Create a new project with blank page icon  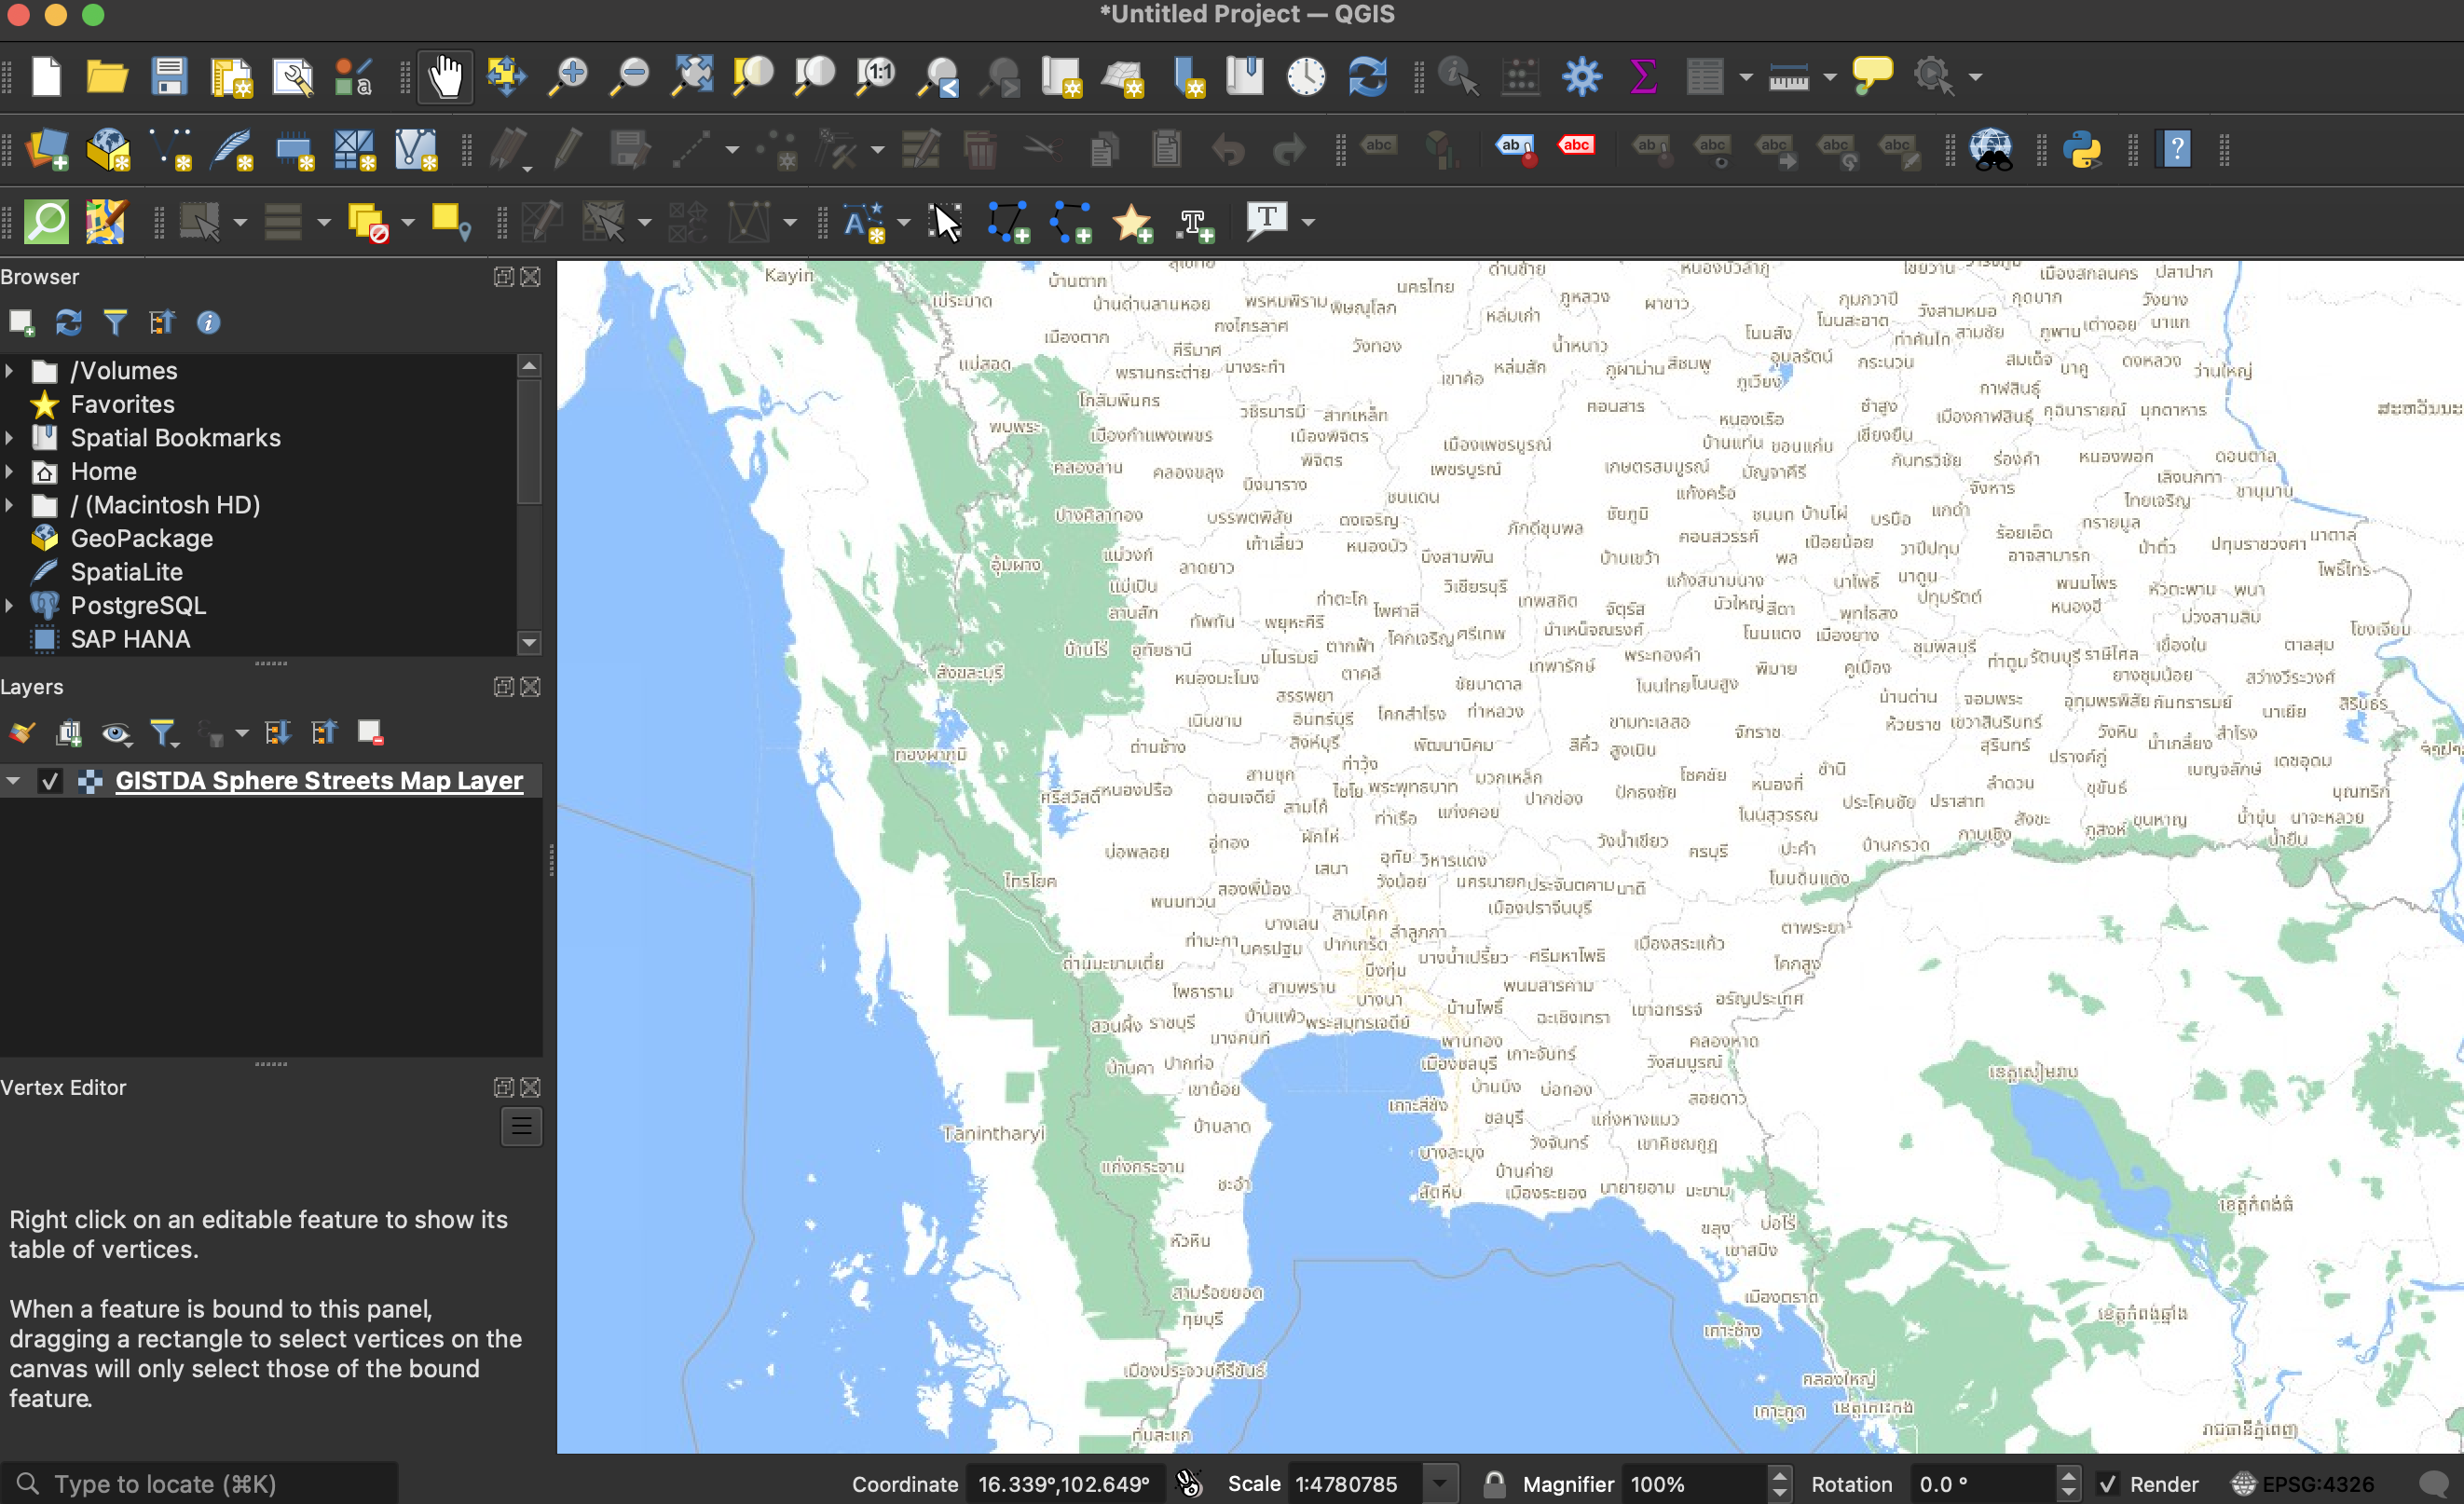[46, 76]
